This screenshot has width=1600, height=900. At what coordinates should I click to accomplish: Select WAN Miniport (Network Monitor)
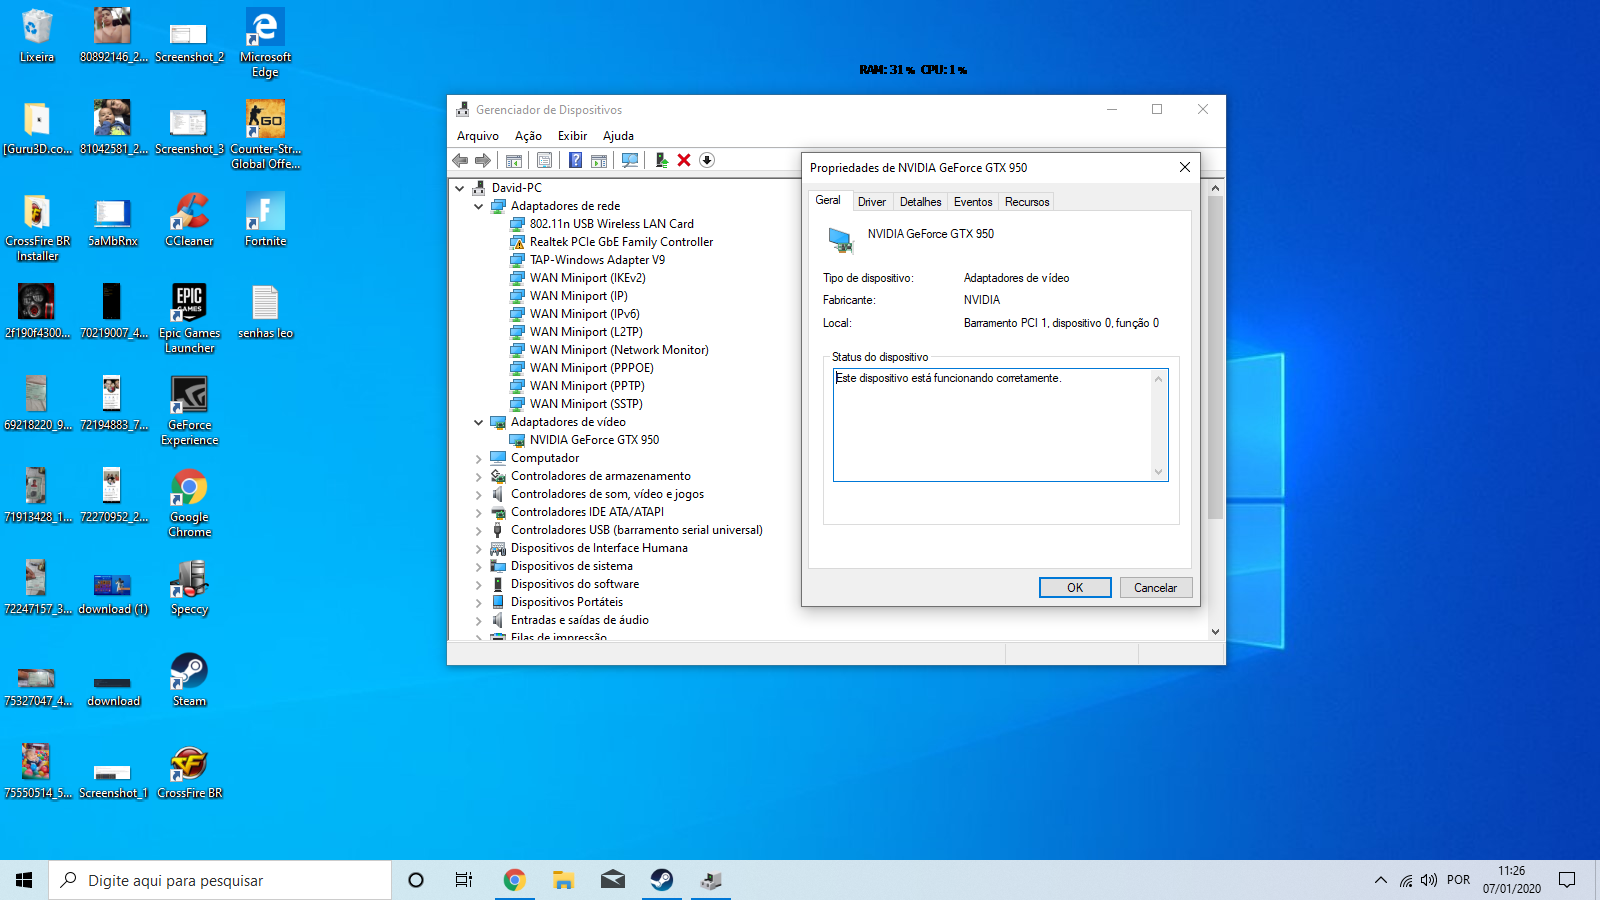point(619,350)
